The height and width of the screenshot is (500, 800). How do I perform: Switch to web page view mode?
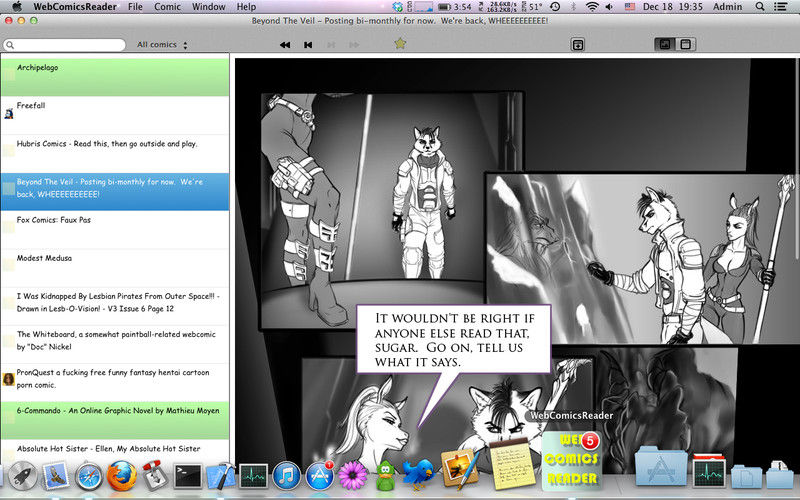(x=686, y=44)
